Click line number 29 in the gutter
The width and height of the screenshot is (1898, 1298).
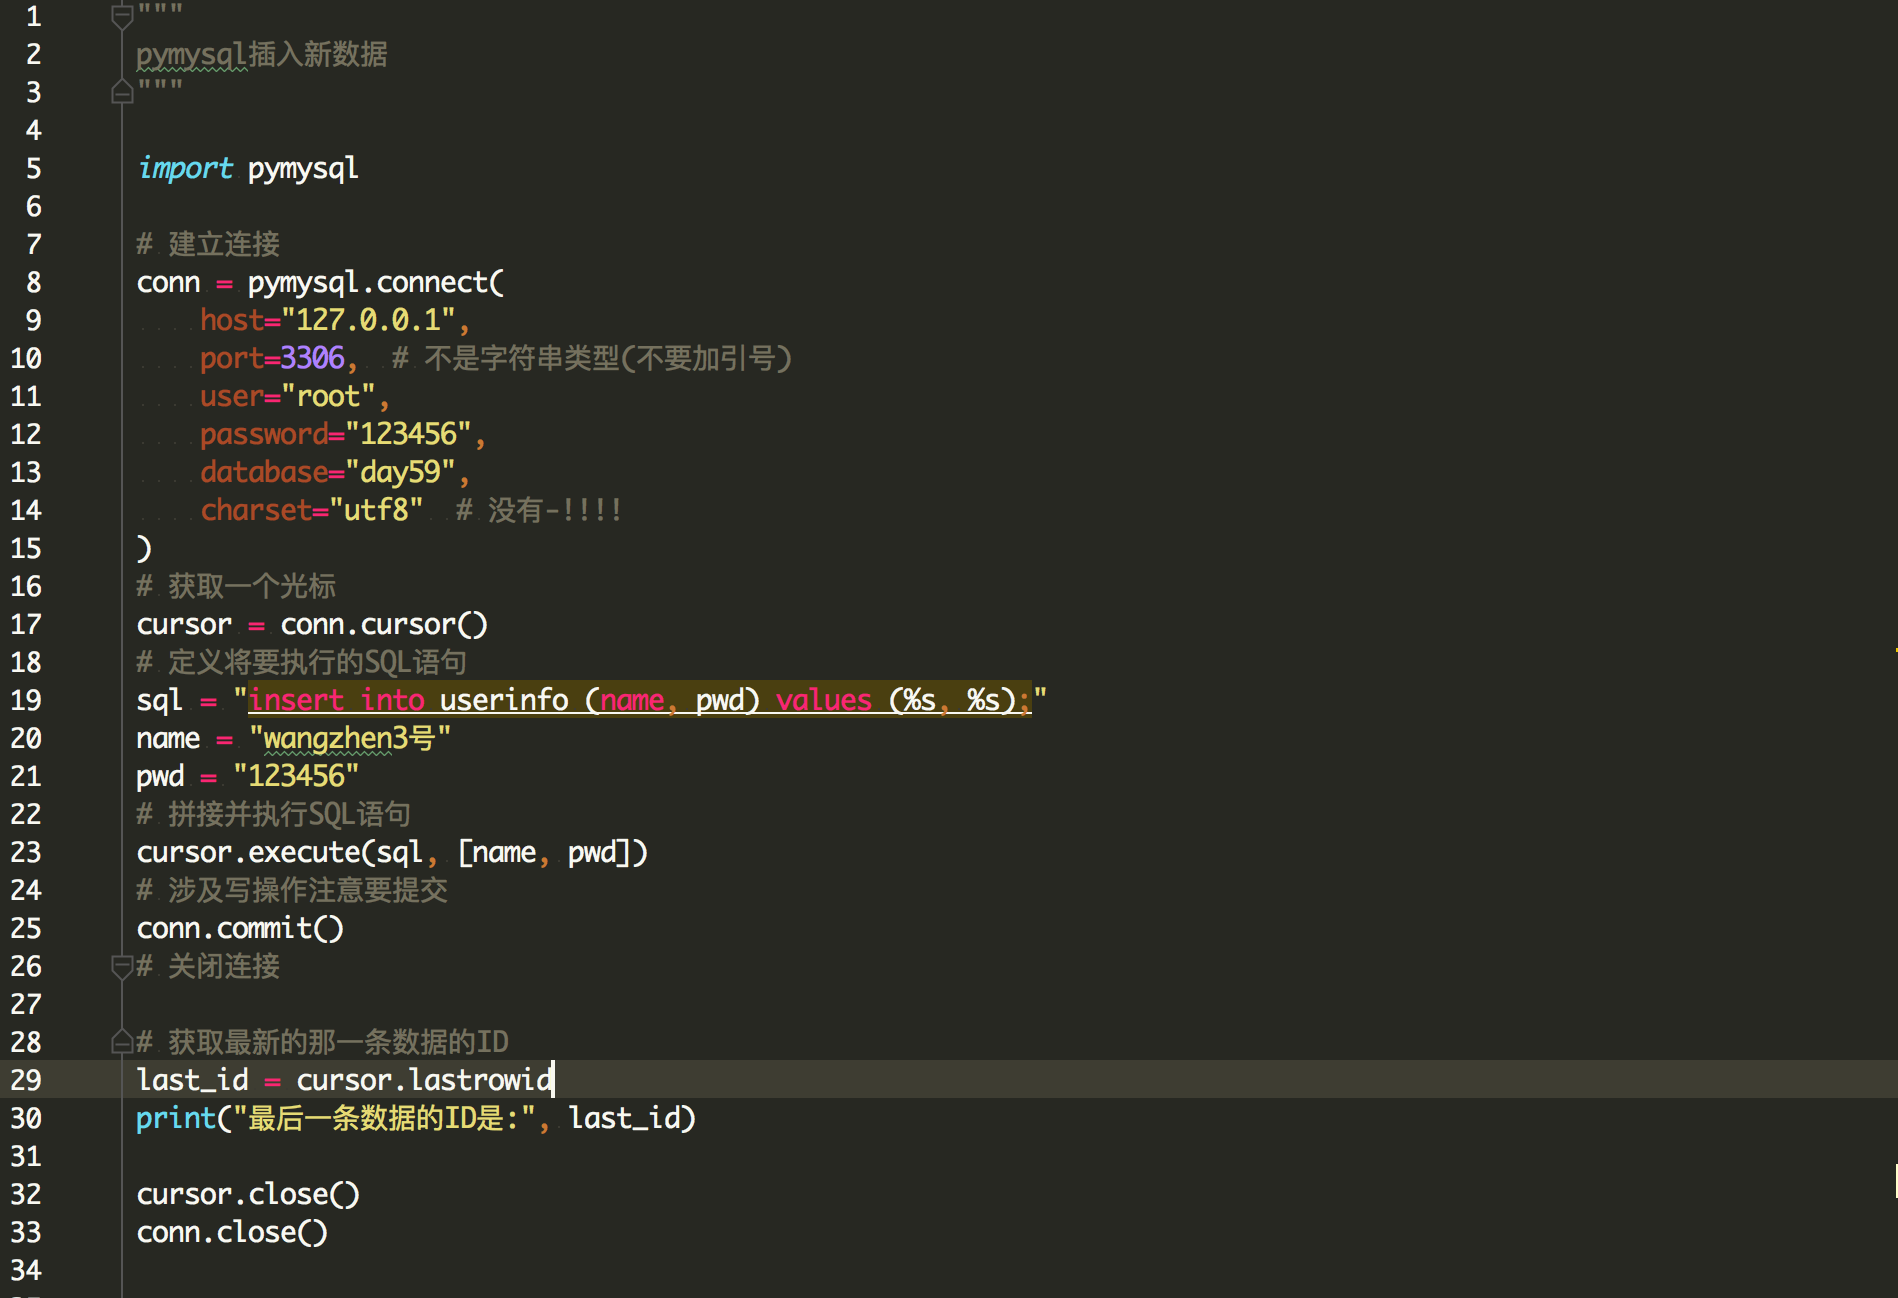pyautogui.click(x=26, y=1080)
